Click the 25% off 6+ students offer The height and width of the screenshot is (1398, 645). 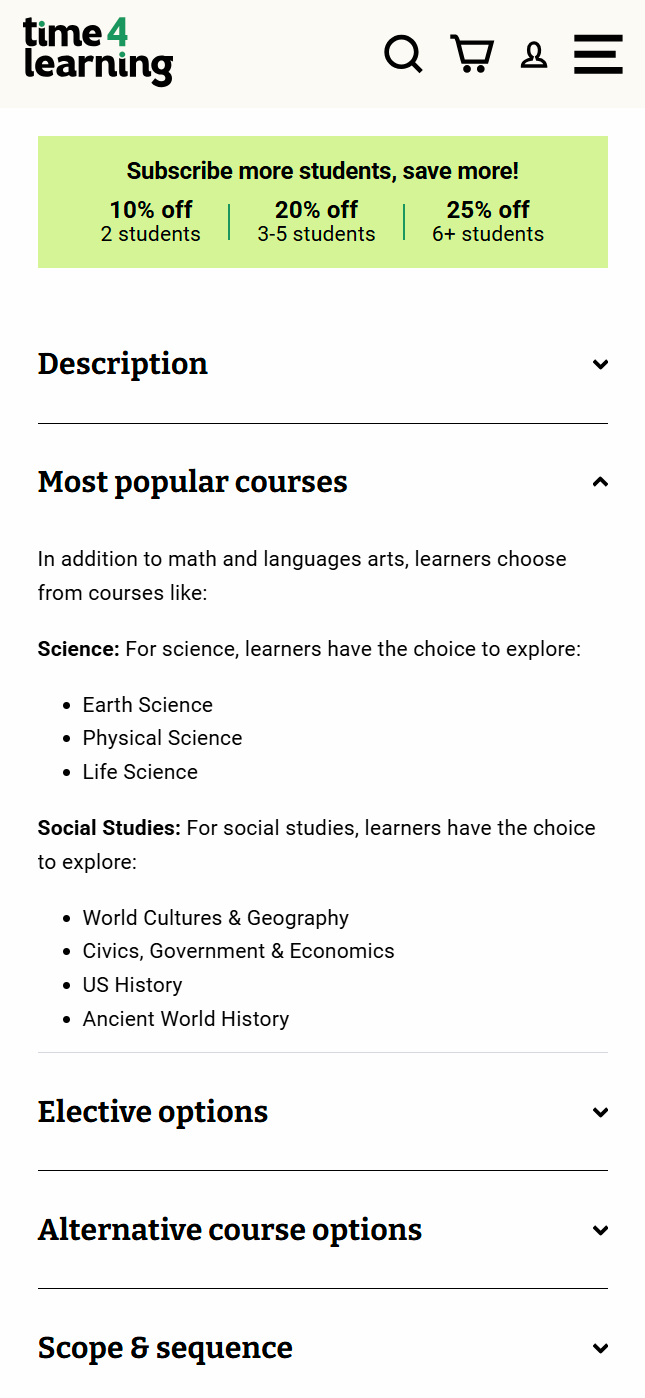[x=488, y=221]
